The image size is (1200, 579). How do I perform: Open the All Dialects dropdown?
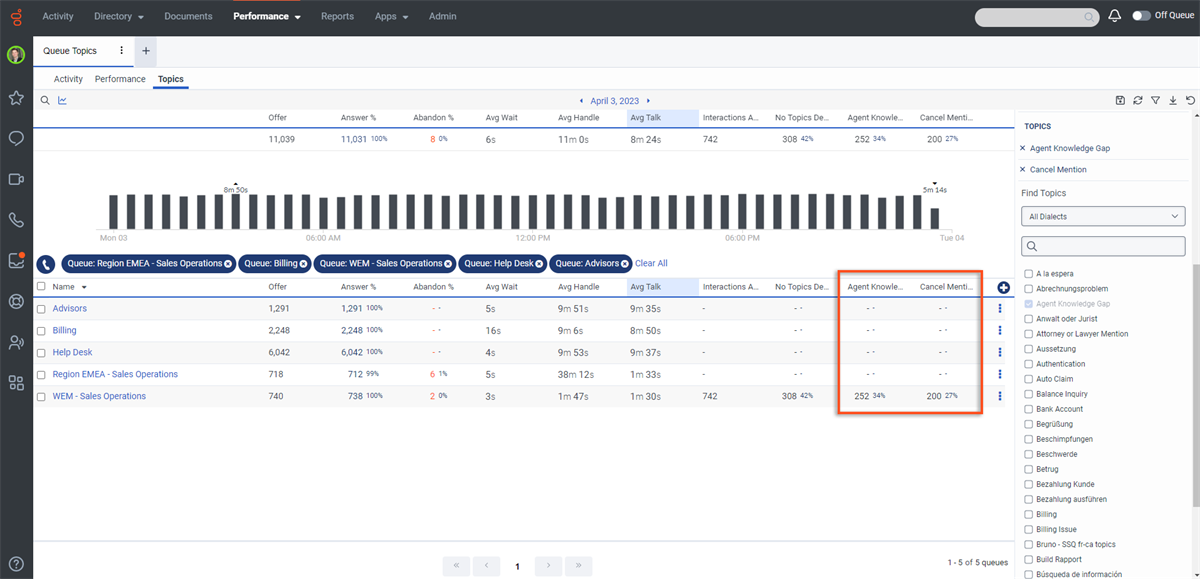pos(1102,216)
